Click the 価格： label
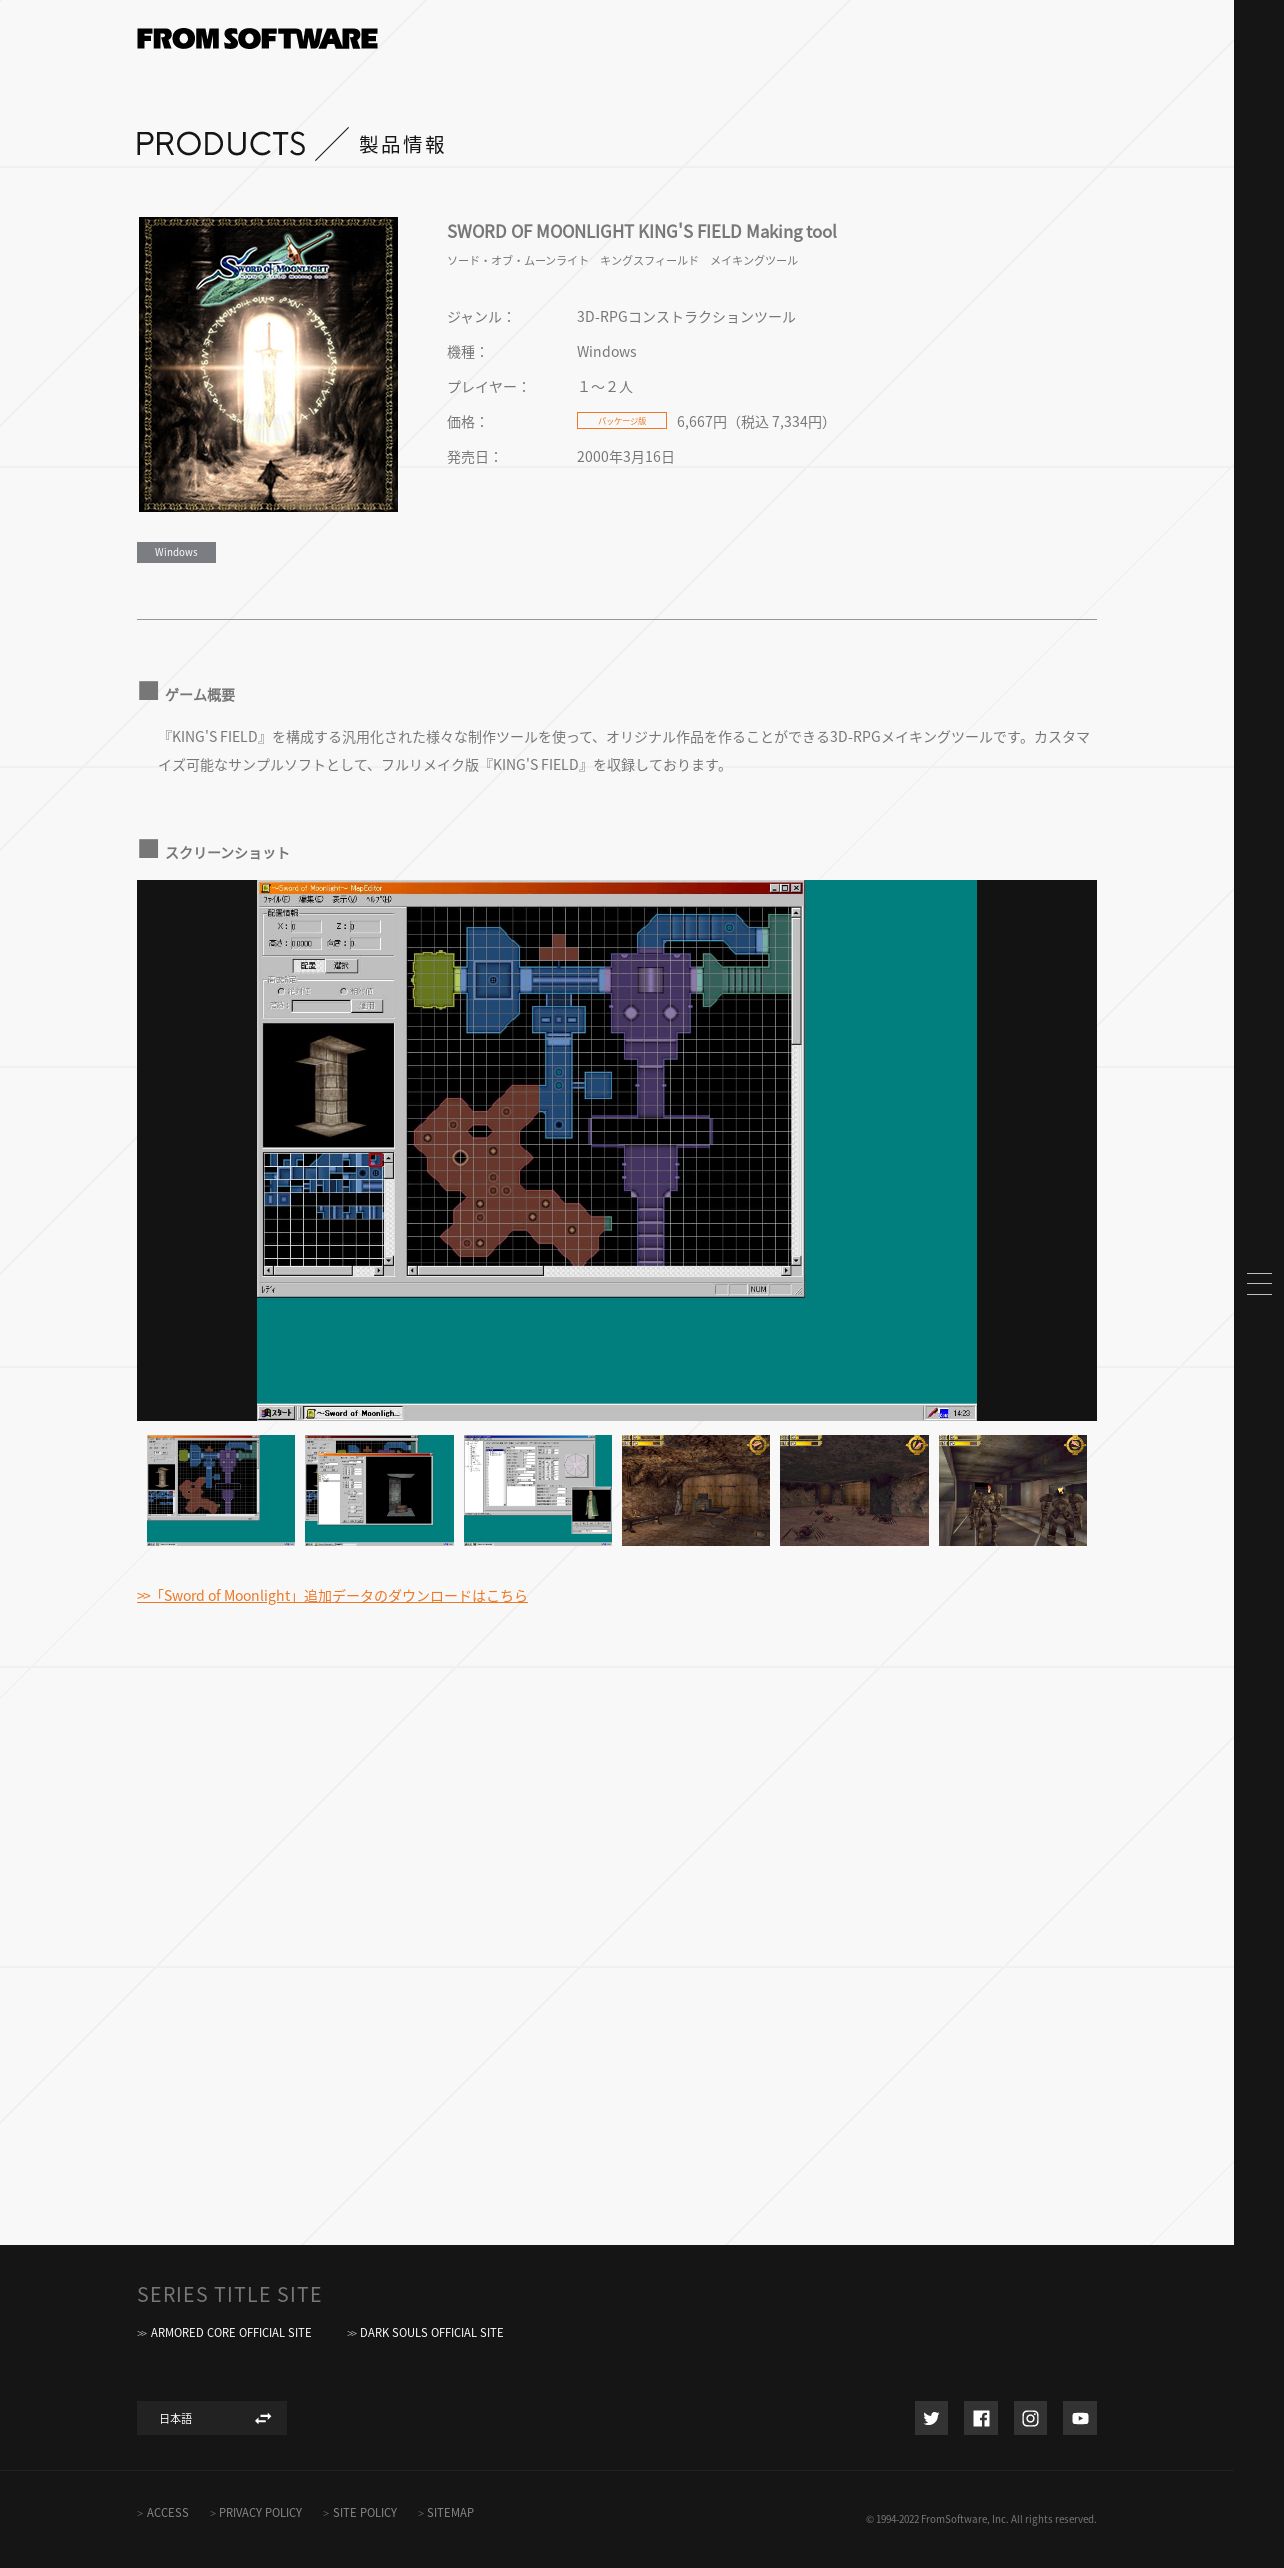Viewport: 1284px width, 2568px height. point(468,422)
